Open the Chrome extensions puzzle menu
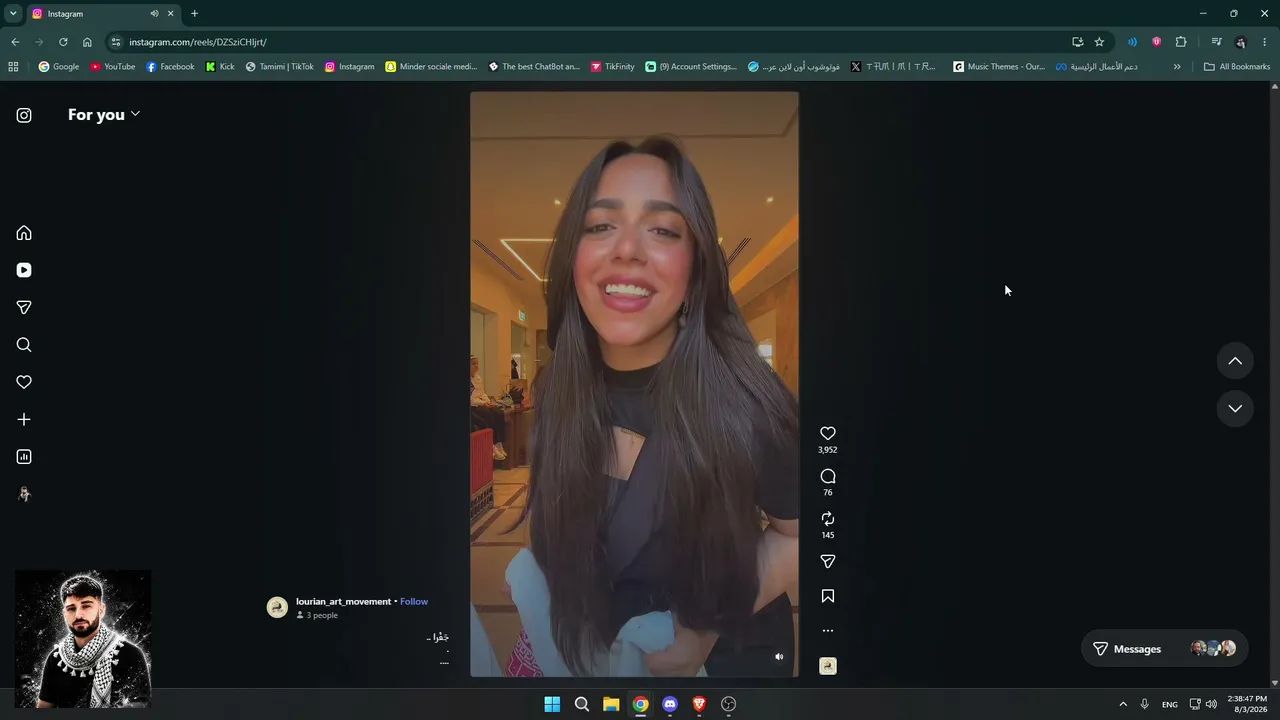 tap(1181, 42)
